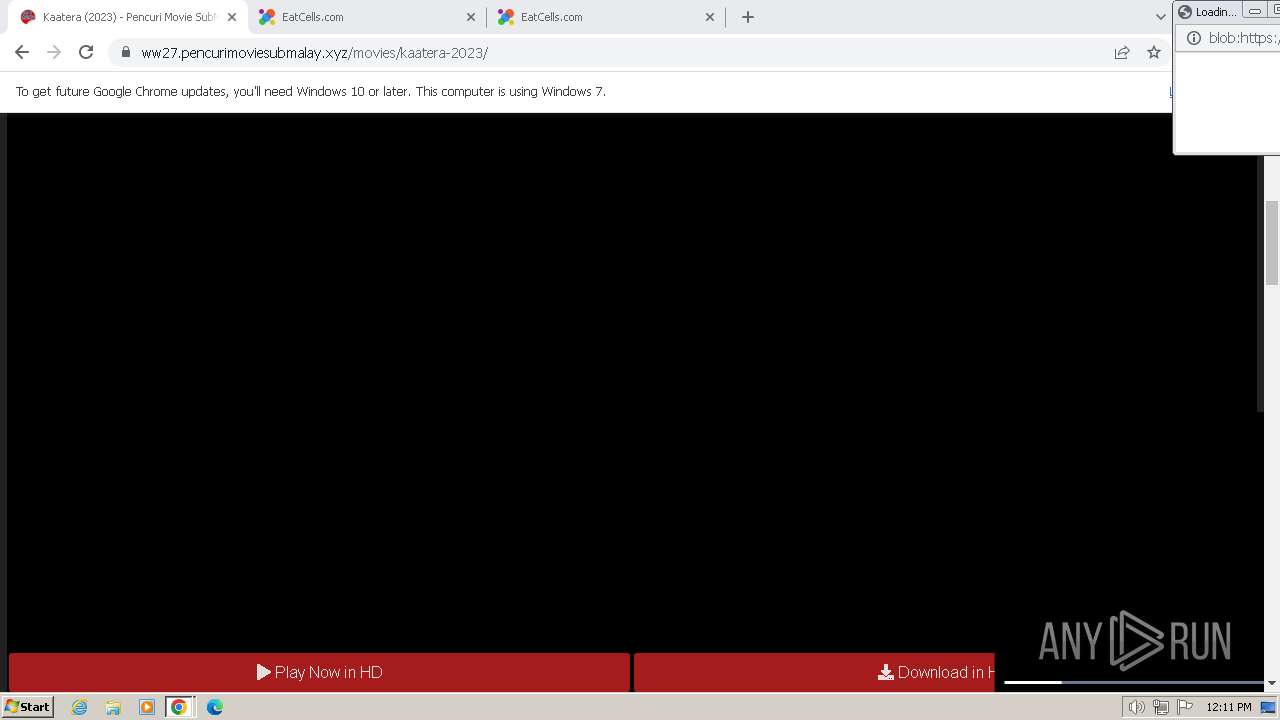This screenshot has height=720, width=1280.
Task: Click the address bar URL
Action: click(x=314, y=53)
